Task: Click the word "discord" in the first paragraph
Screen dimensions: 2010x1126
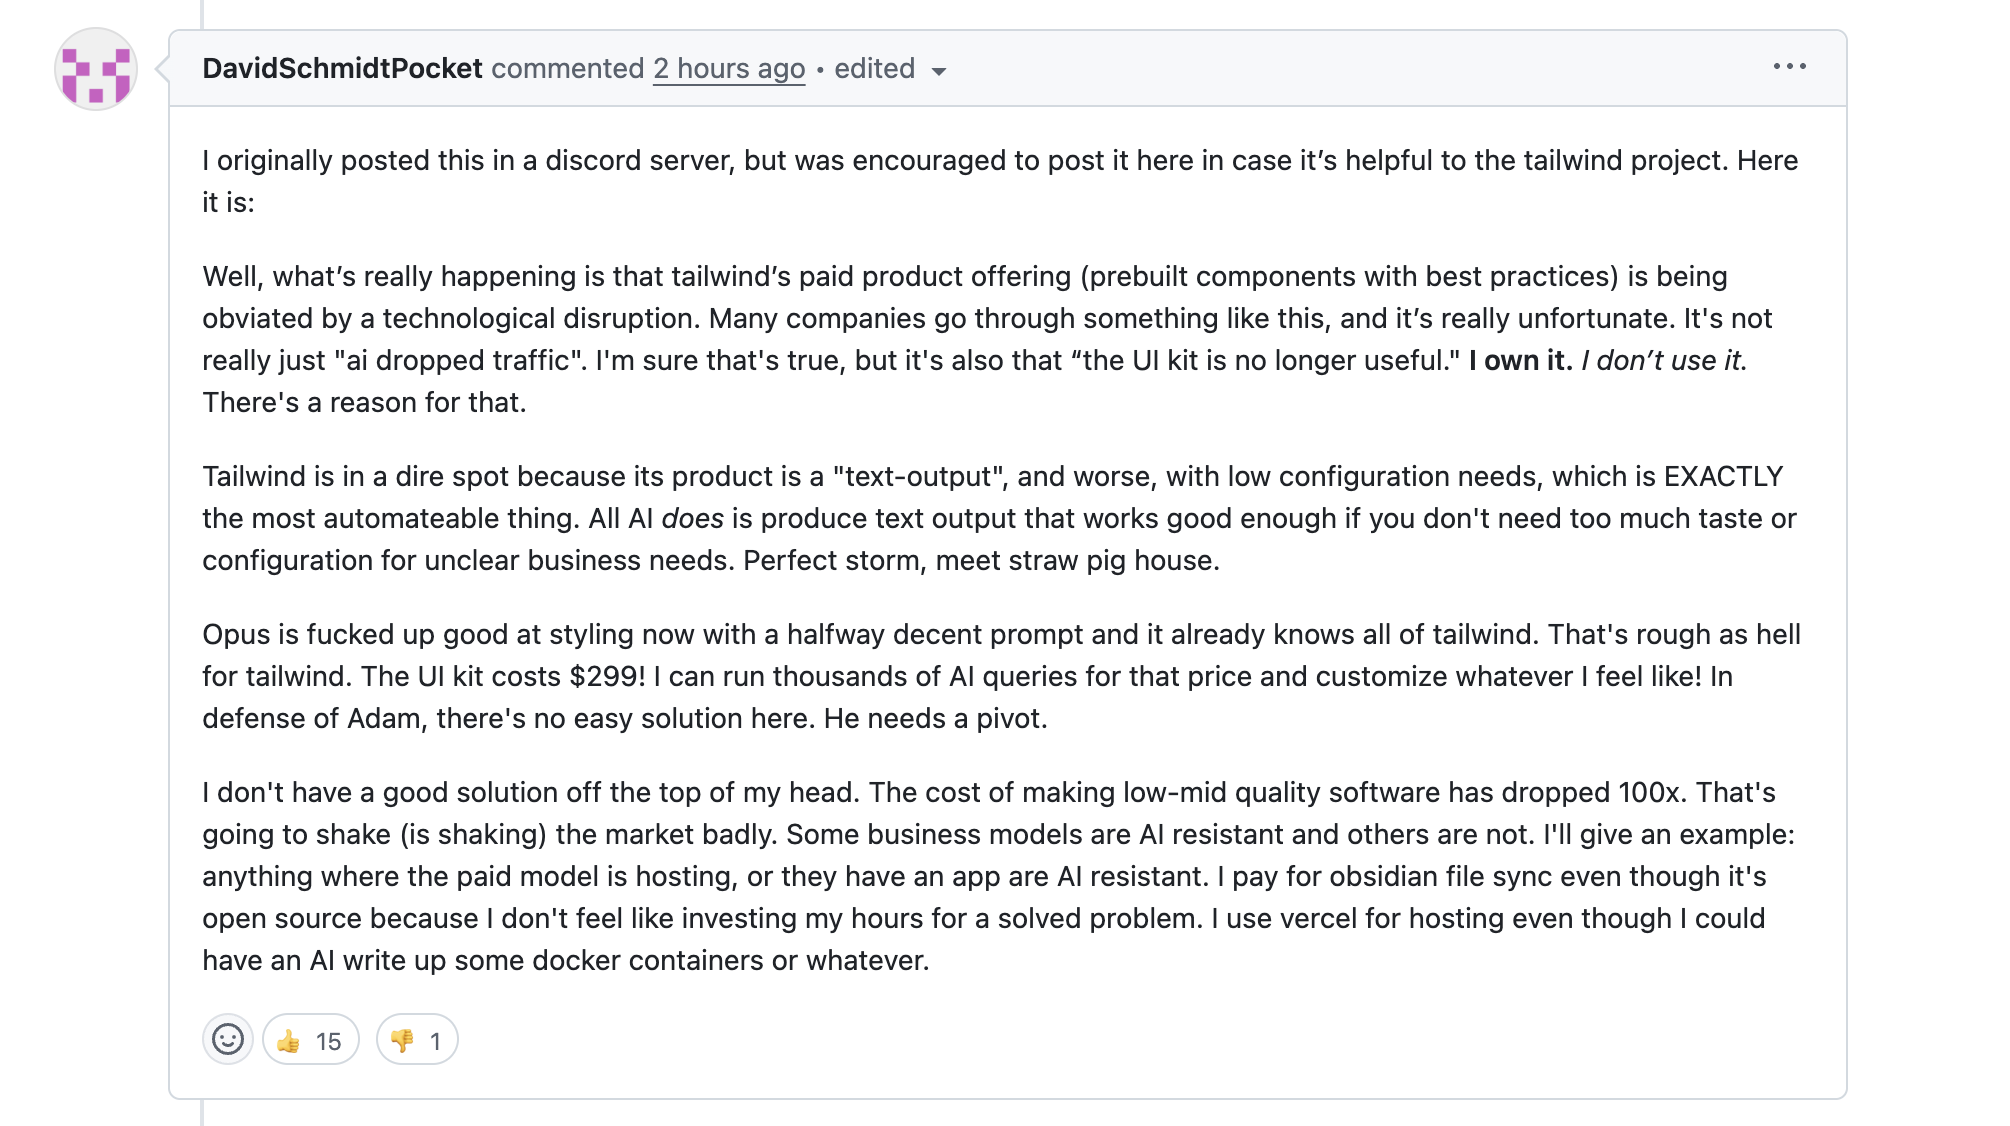Action: point(594,160)
